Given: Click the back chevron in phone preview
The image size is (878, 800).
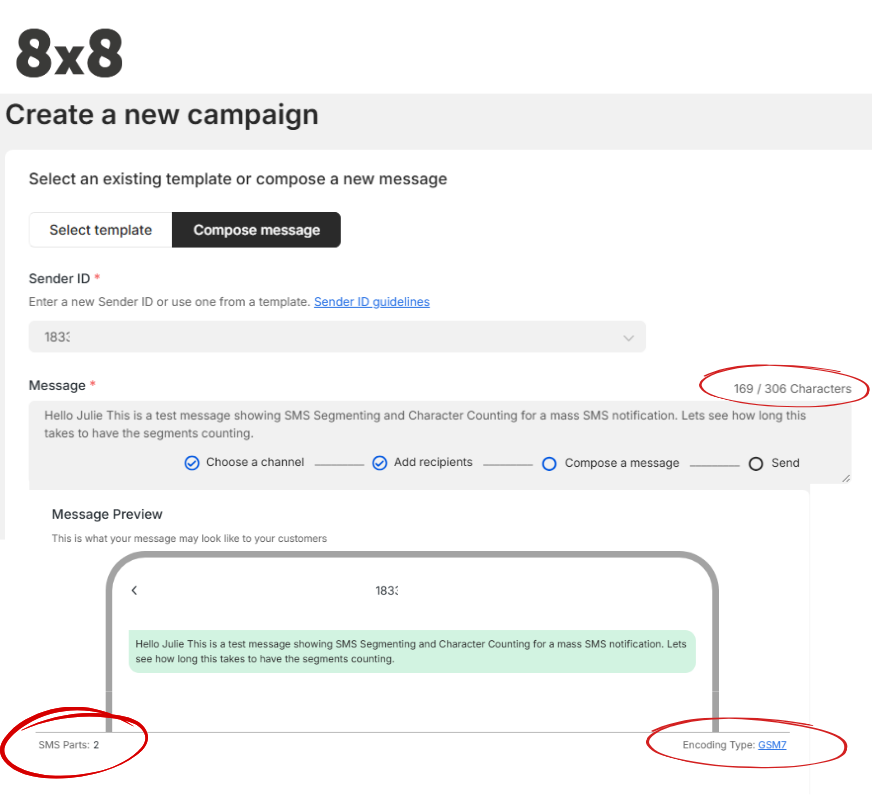Looking at the screenshot, I should click(x=134, y=590).
